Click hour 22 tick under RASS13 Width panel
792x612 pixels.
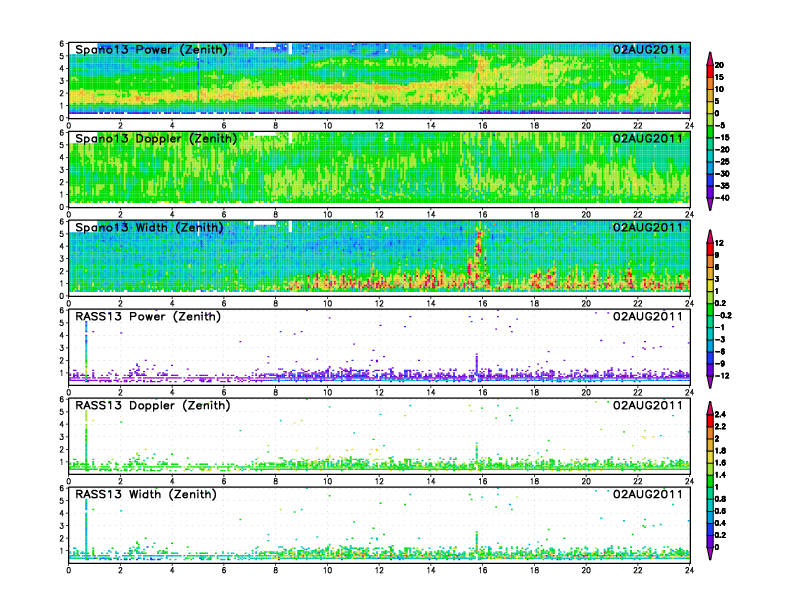638,570
